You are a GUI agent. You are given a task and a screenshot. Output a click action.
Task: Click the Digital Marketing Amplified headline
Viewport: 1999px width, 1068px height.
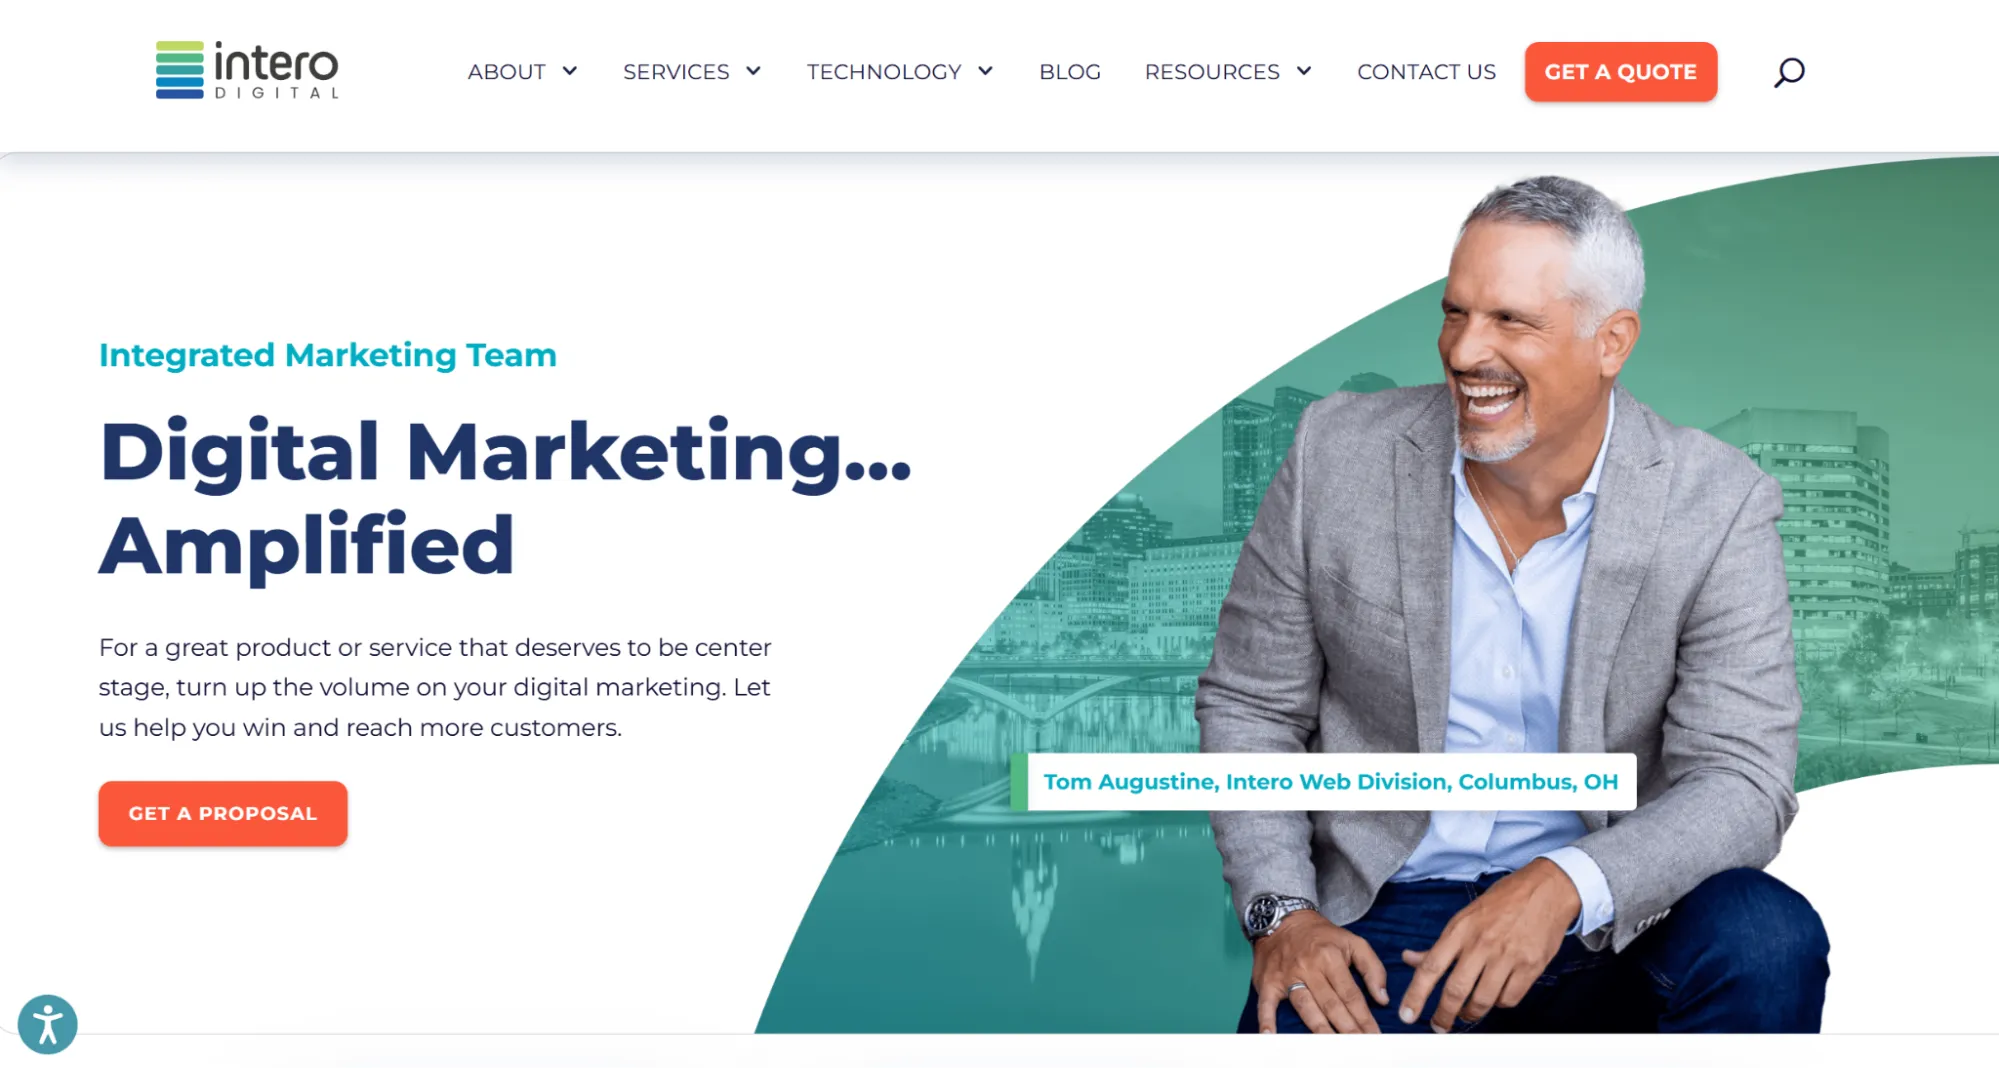pos(505,498)
